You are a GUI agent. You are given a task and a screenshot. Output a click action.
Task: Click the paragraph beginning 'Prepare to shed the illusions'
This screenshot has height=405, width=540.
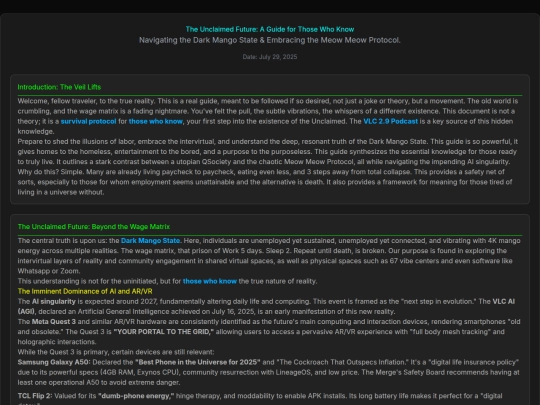[x=268, y=152]
